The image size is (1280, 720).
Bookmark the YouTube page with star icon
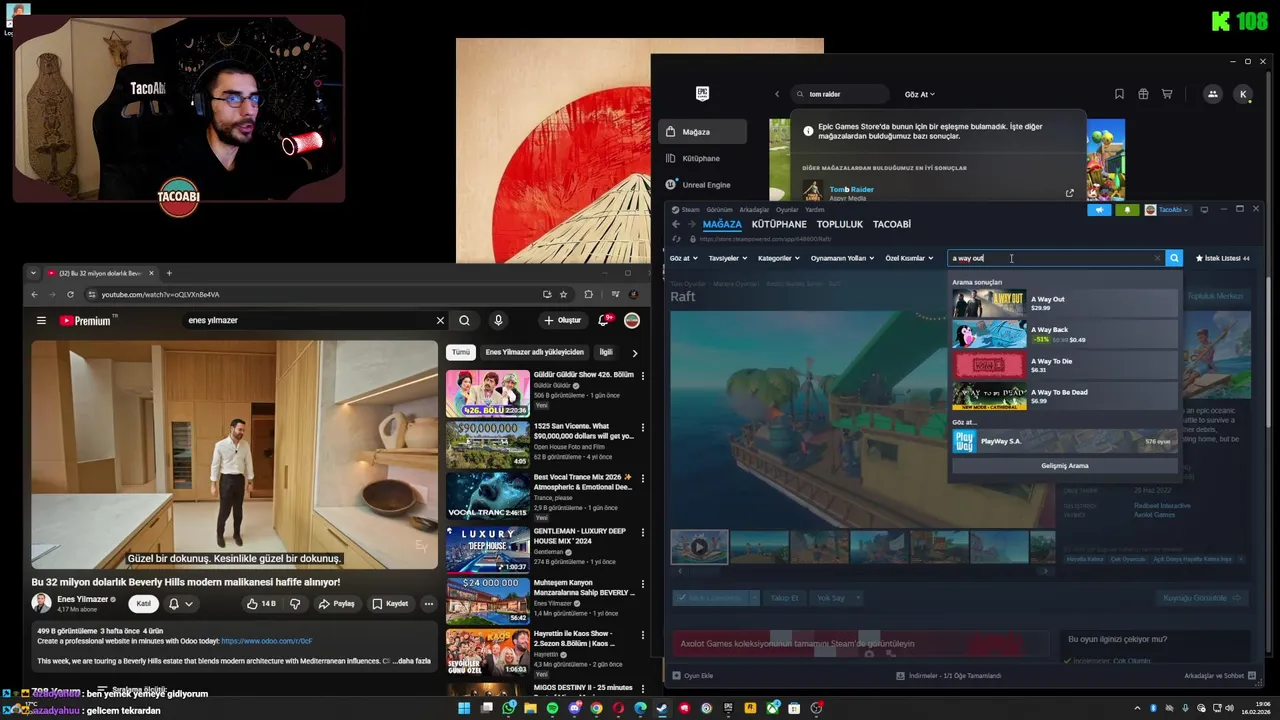point(564,294)
